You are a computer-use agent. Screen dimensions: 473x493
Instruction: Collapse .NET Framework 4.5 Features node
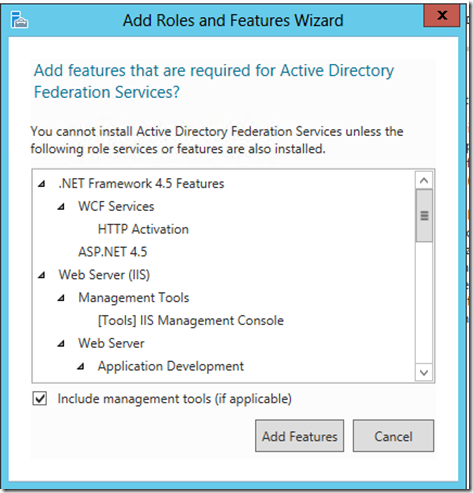point(42,184)
